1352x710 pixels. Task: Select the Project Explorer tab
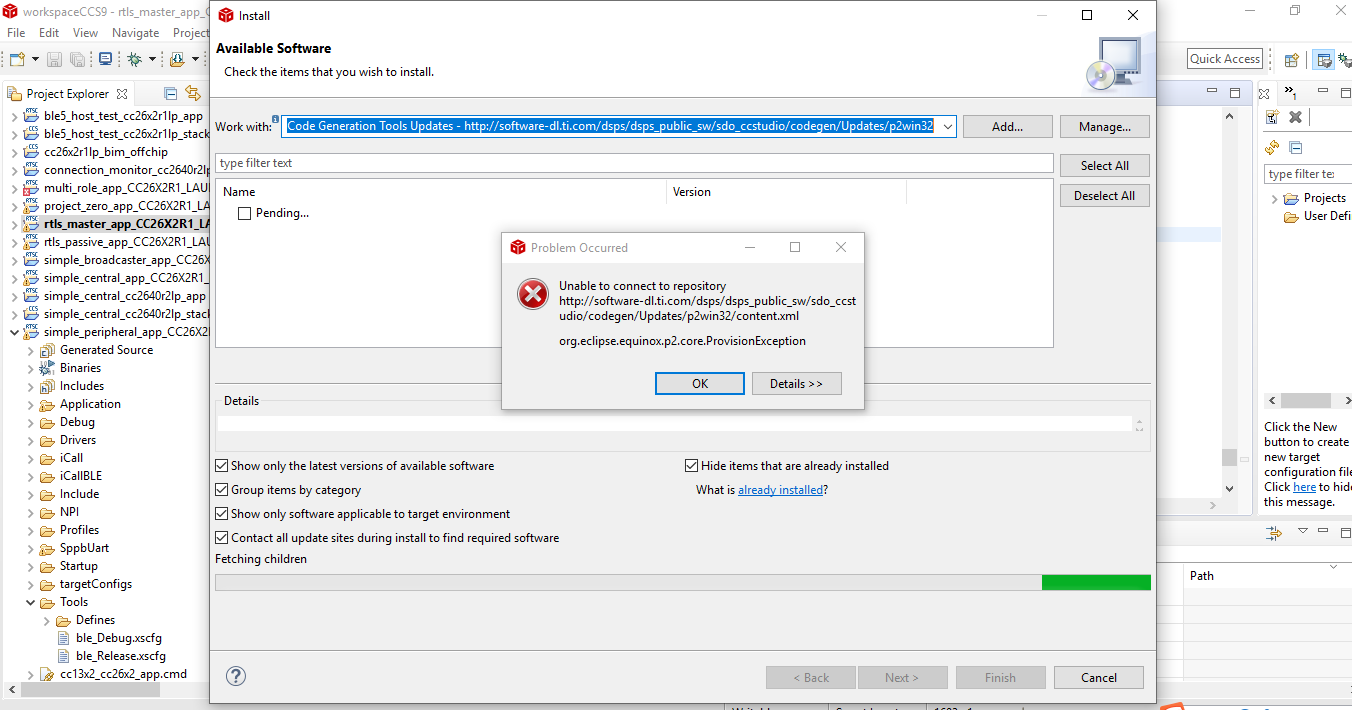coord(68,94)
